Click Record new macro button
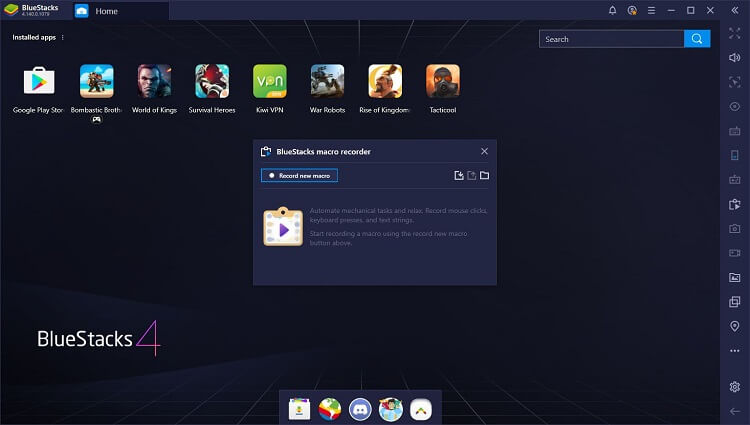Viewport: 750px width, 425px height. tap(299, 175)
